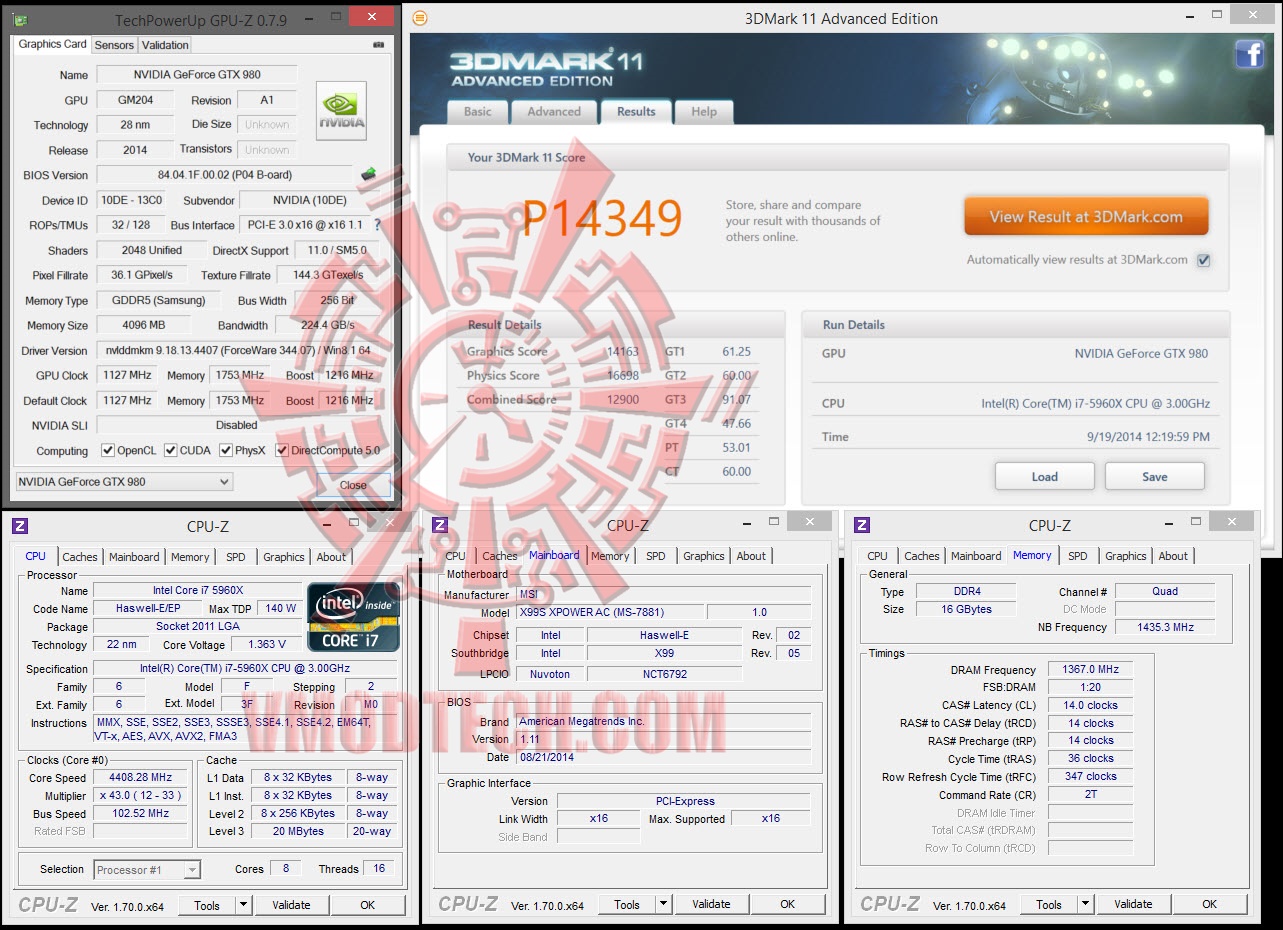The image size is (1283, 930).
Task: Expand Tools arrow in the CPU-Z memory window
Action: pyautogui.click(x=1085, y=904)
